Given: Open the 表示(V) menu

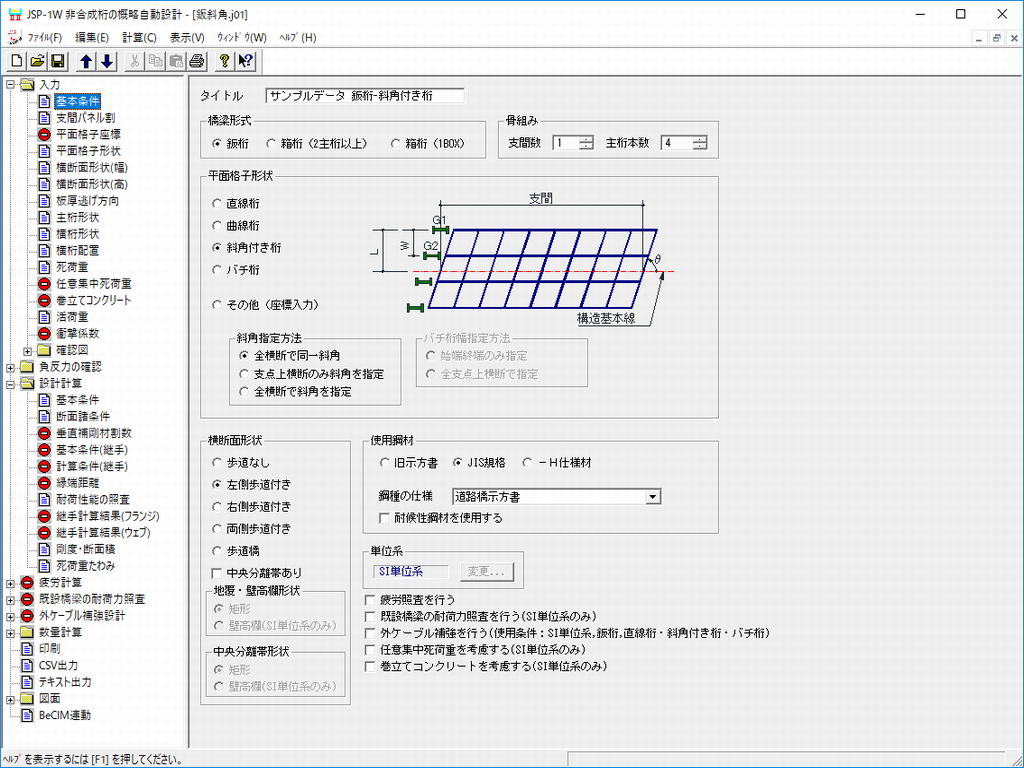Looking at the screenshot, I should coord(187,37).
